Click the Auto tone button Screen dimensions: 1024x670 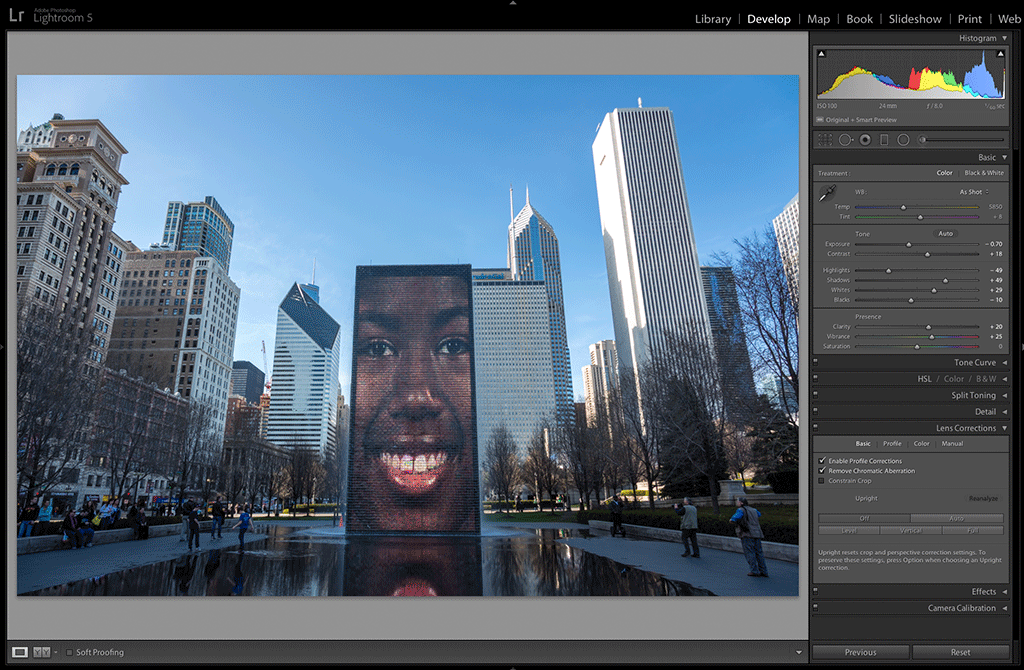pyautogui.click(x=946, y=233)
